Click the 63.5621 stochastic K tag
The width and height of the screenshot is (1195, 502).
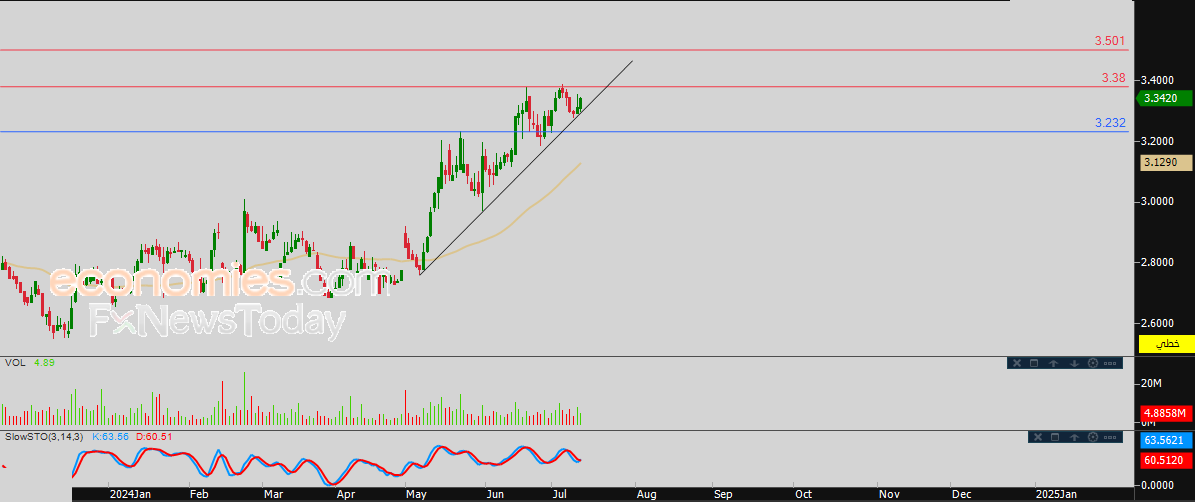click(1165, 440)
